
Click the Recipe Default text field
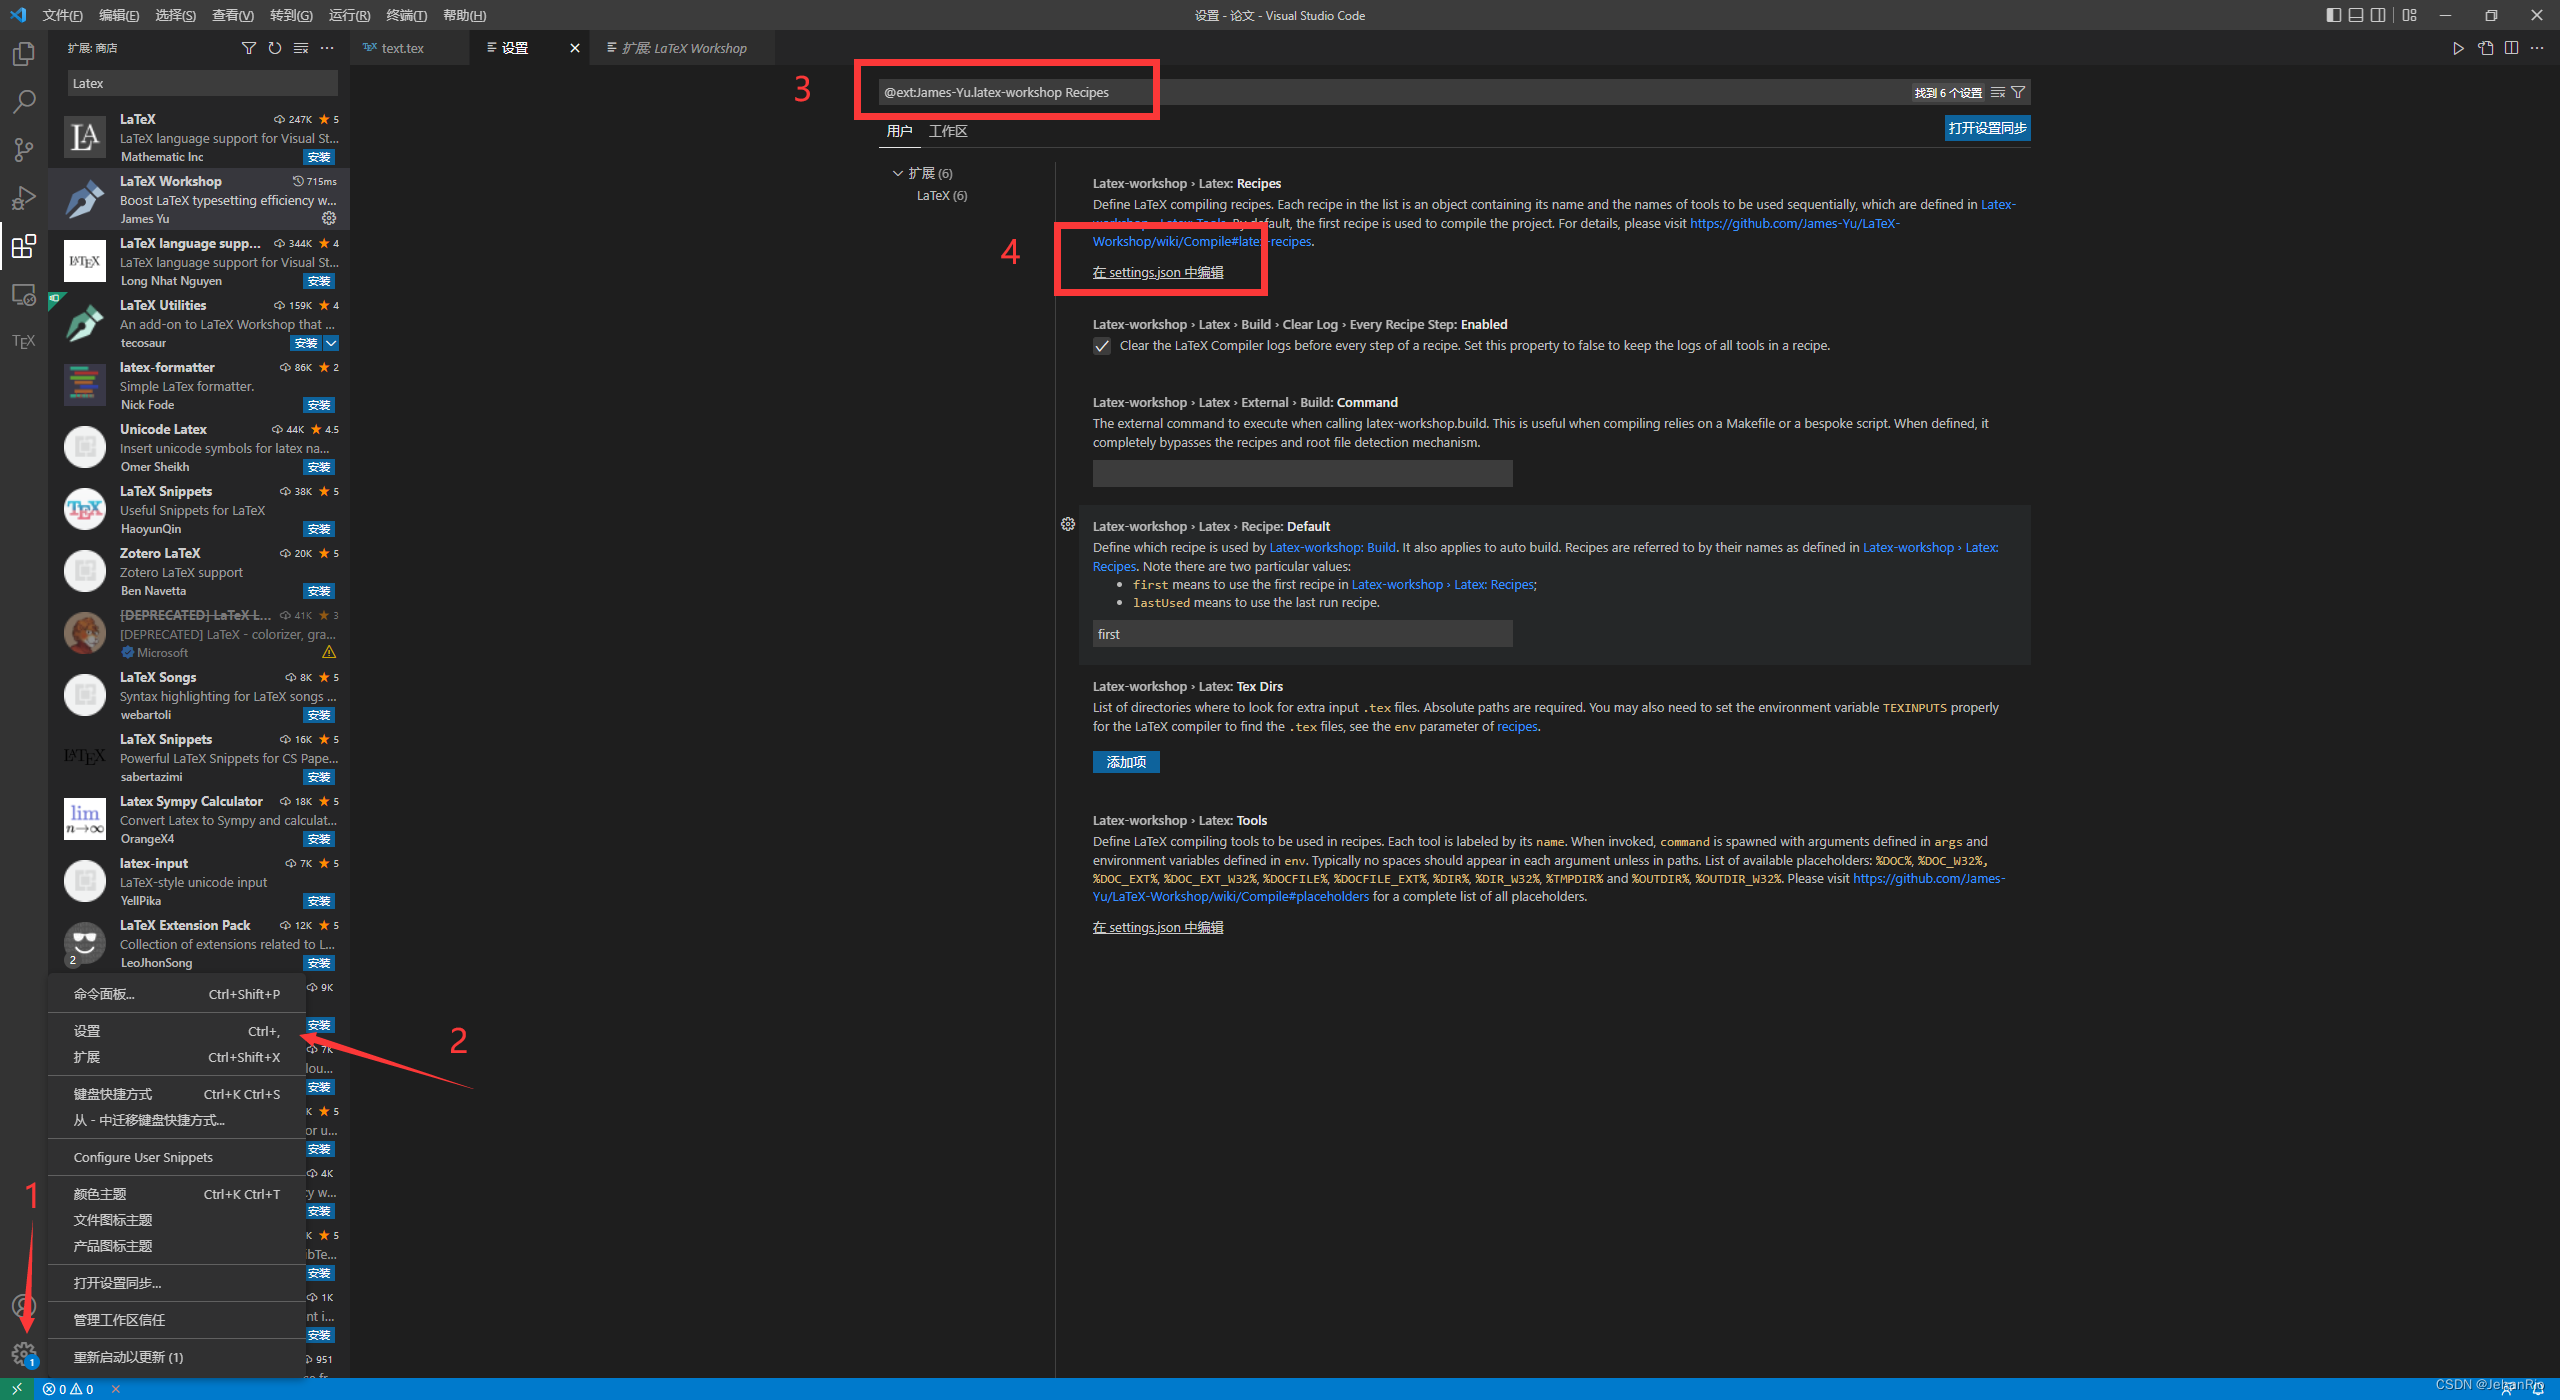pos(1302,634)
